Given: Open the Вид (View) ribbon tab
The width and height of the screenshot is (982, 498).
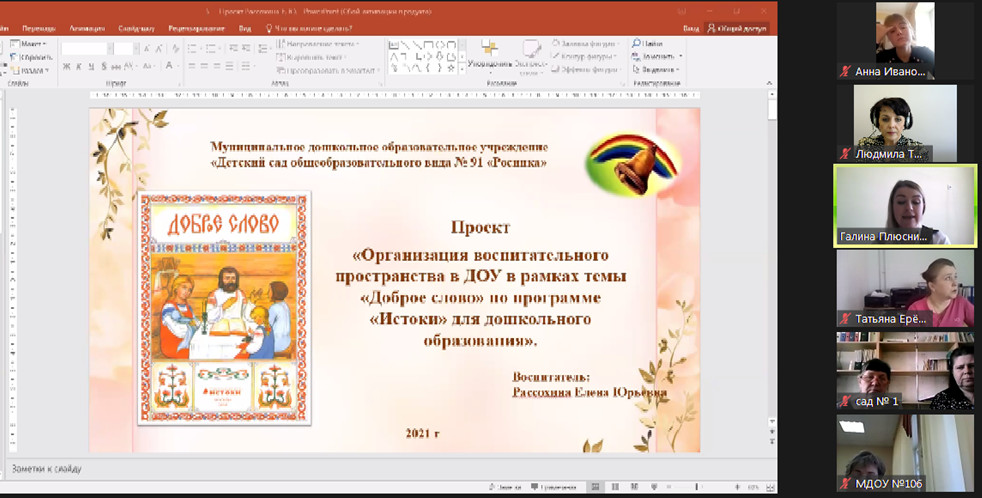Looking at the screenshot, I should pos(245,29).
